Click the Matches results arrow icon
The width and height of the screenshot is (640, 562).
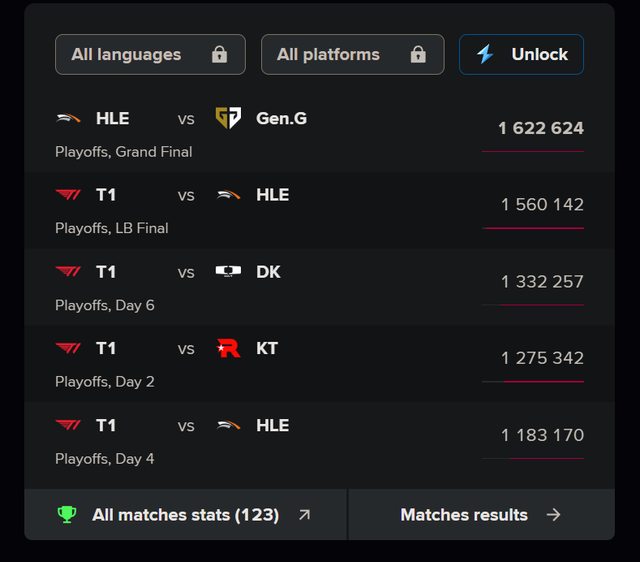pyautogui.click(x=553, y=515)
